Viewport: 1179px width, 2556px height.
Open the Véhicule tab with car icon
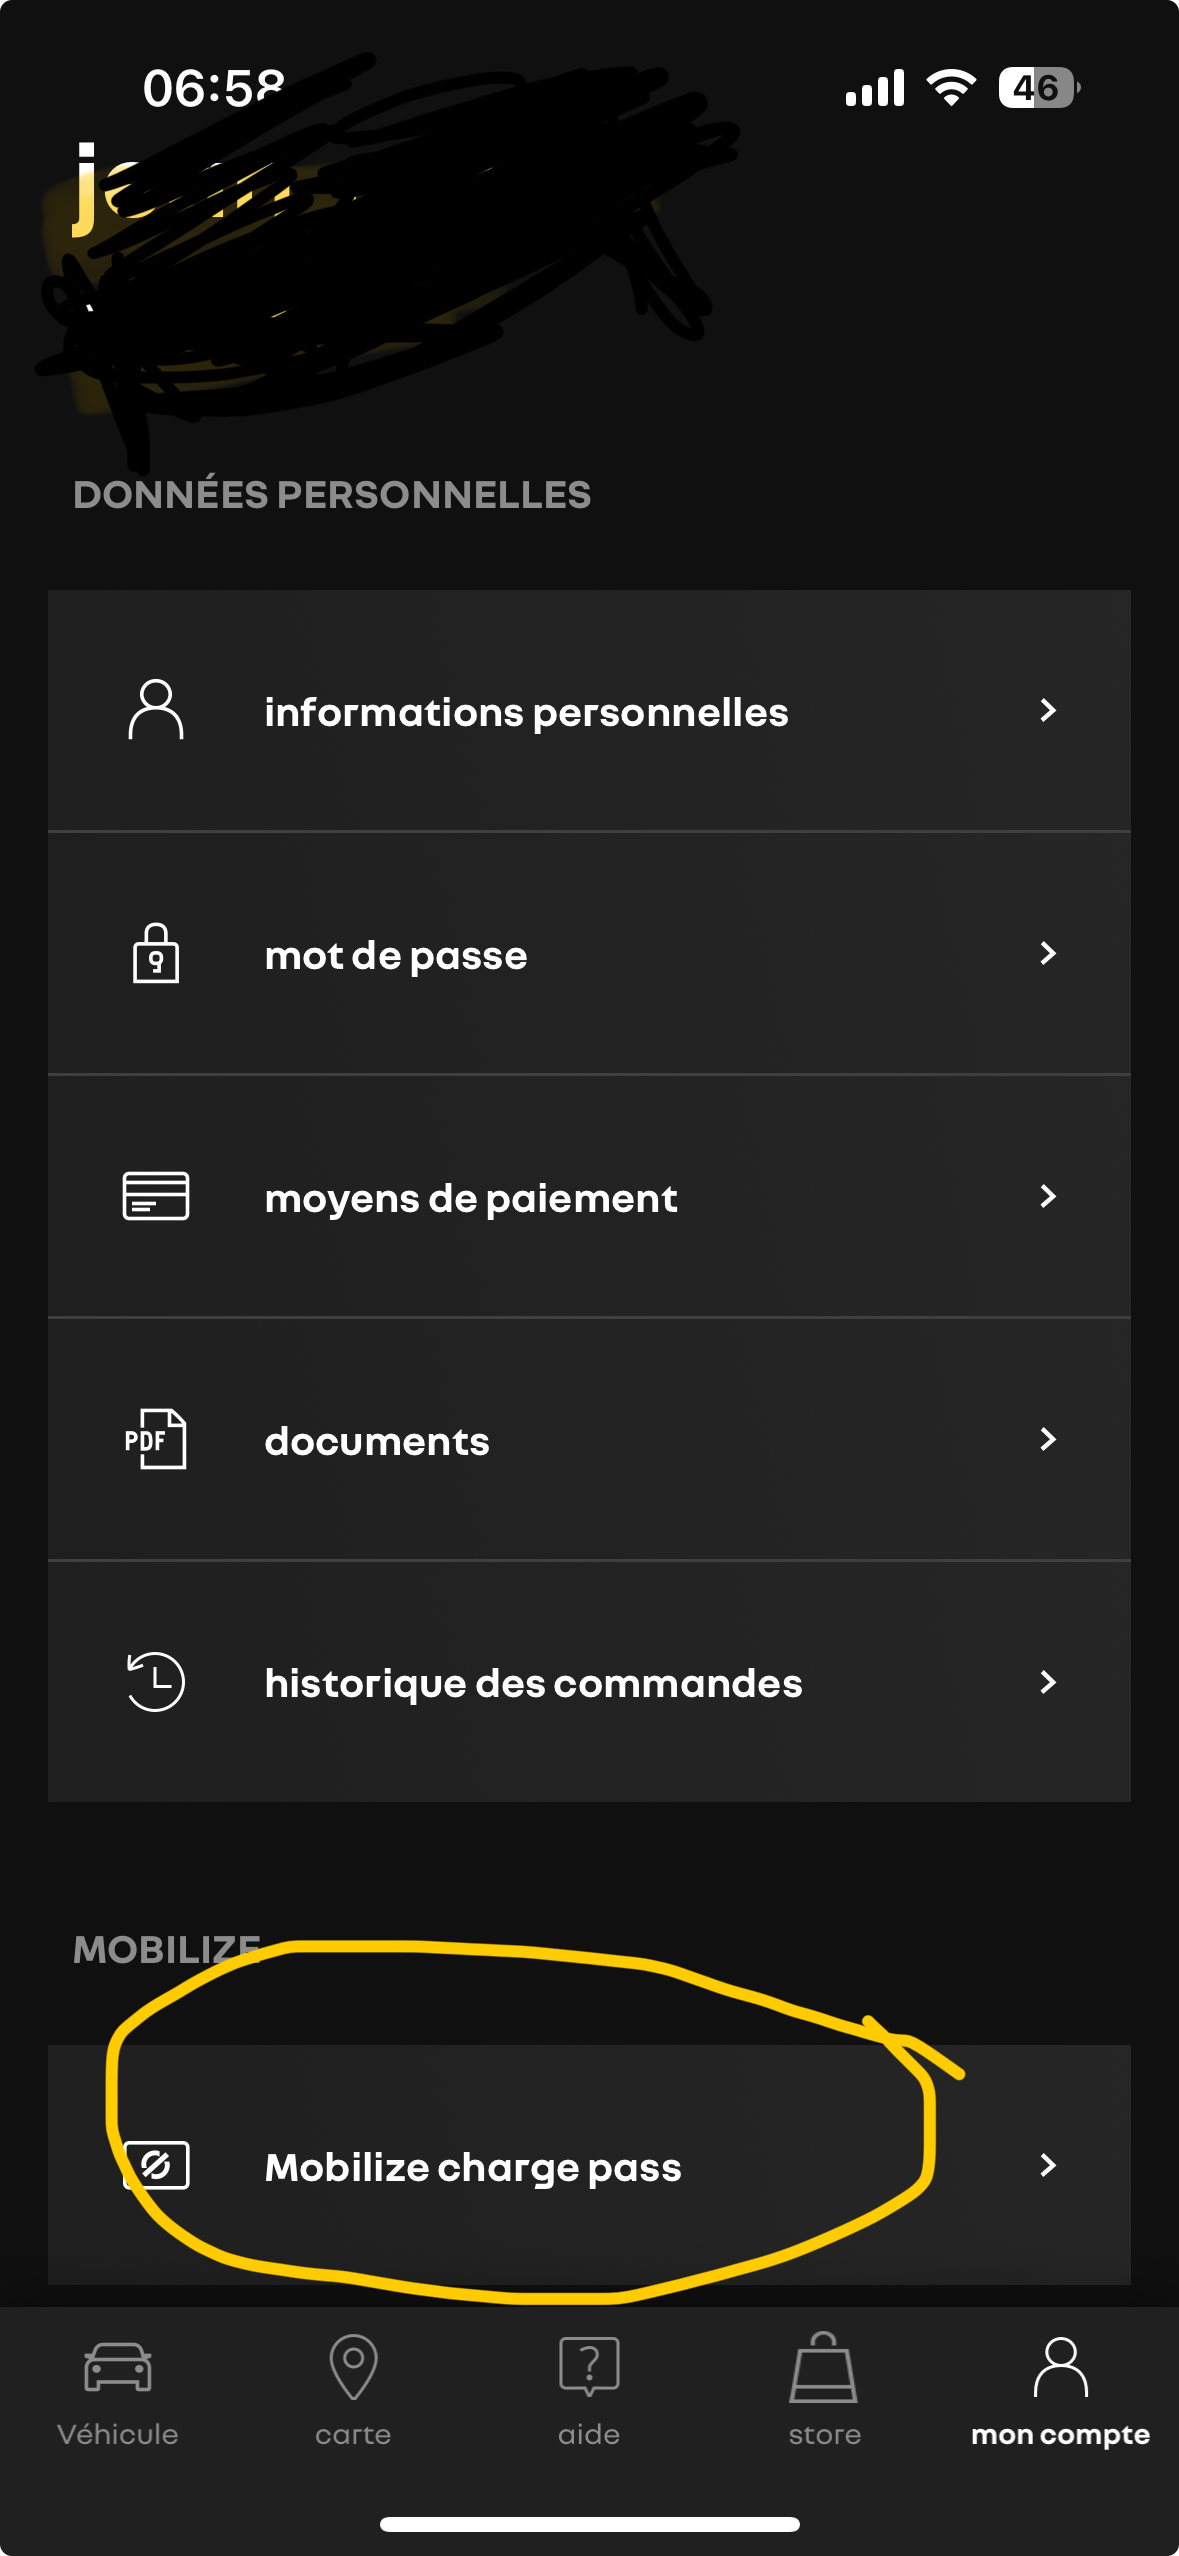click(118, 2390)
